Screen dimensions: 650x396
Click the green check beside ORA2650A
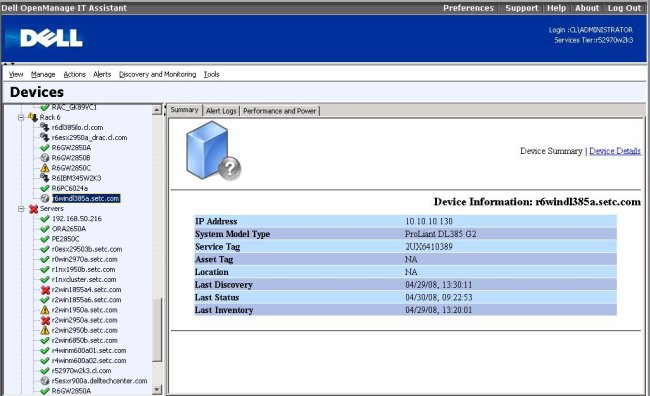(x=45, y=229)
